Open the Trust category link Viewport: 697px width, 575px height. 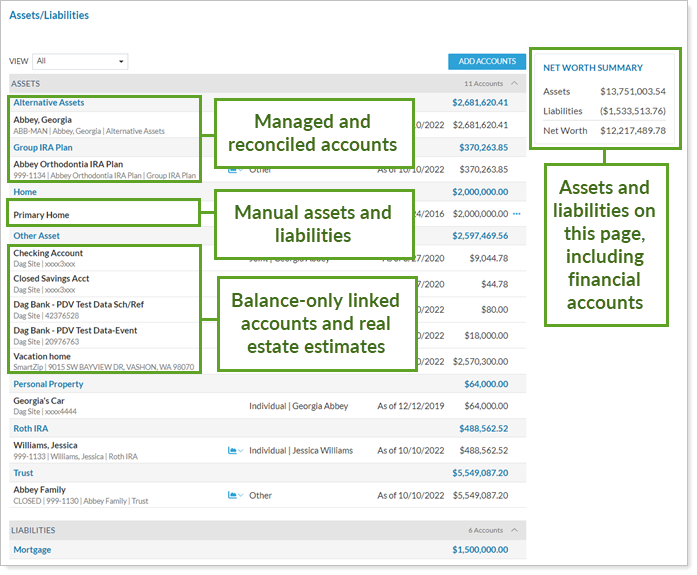point(23,472)
